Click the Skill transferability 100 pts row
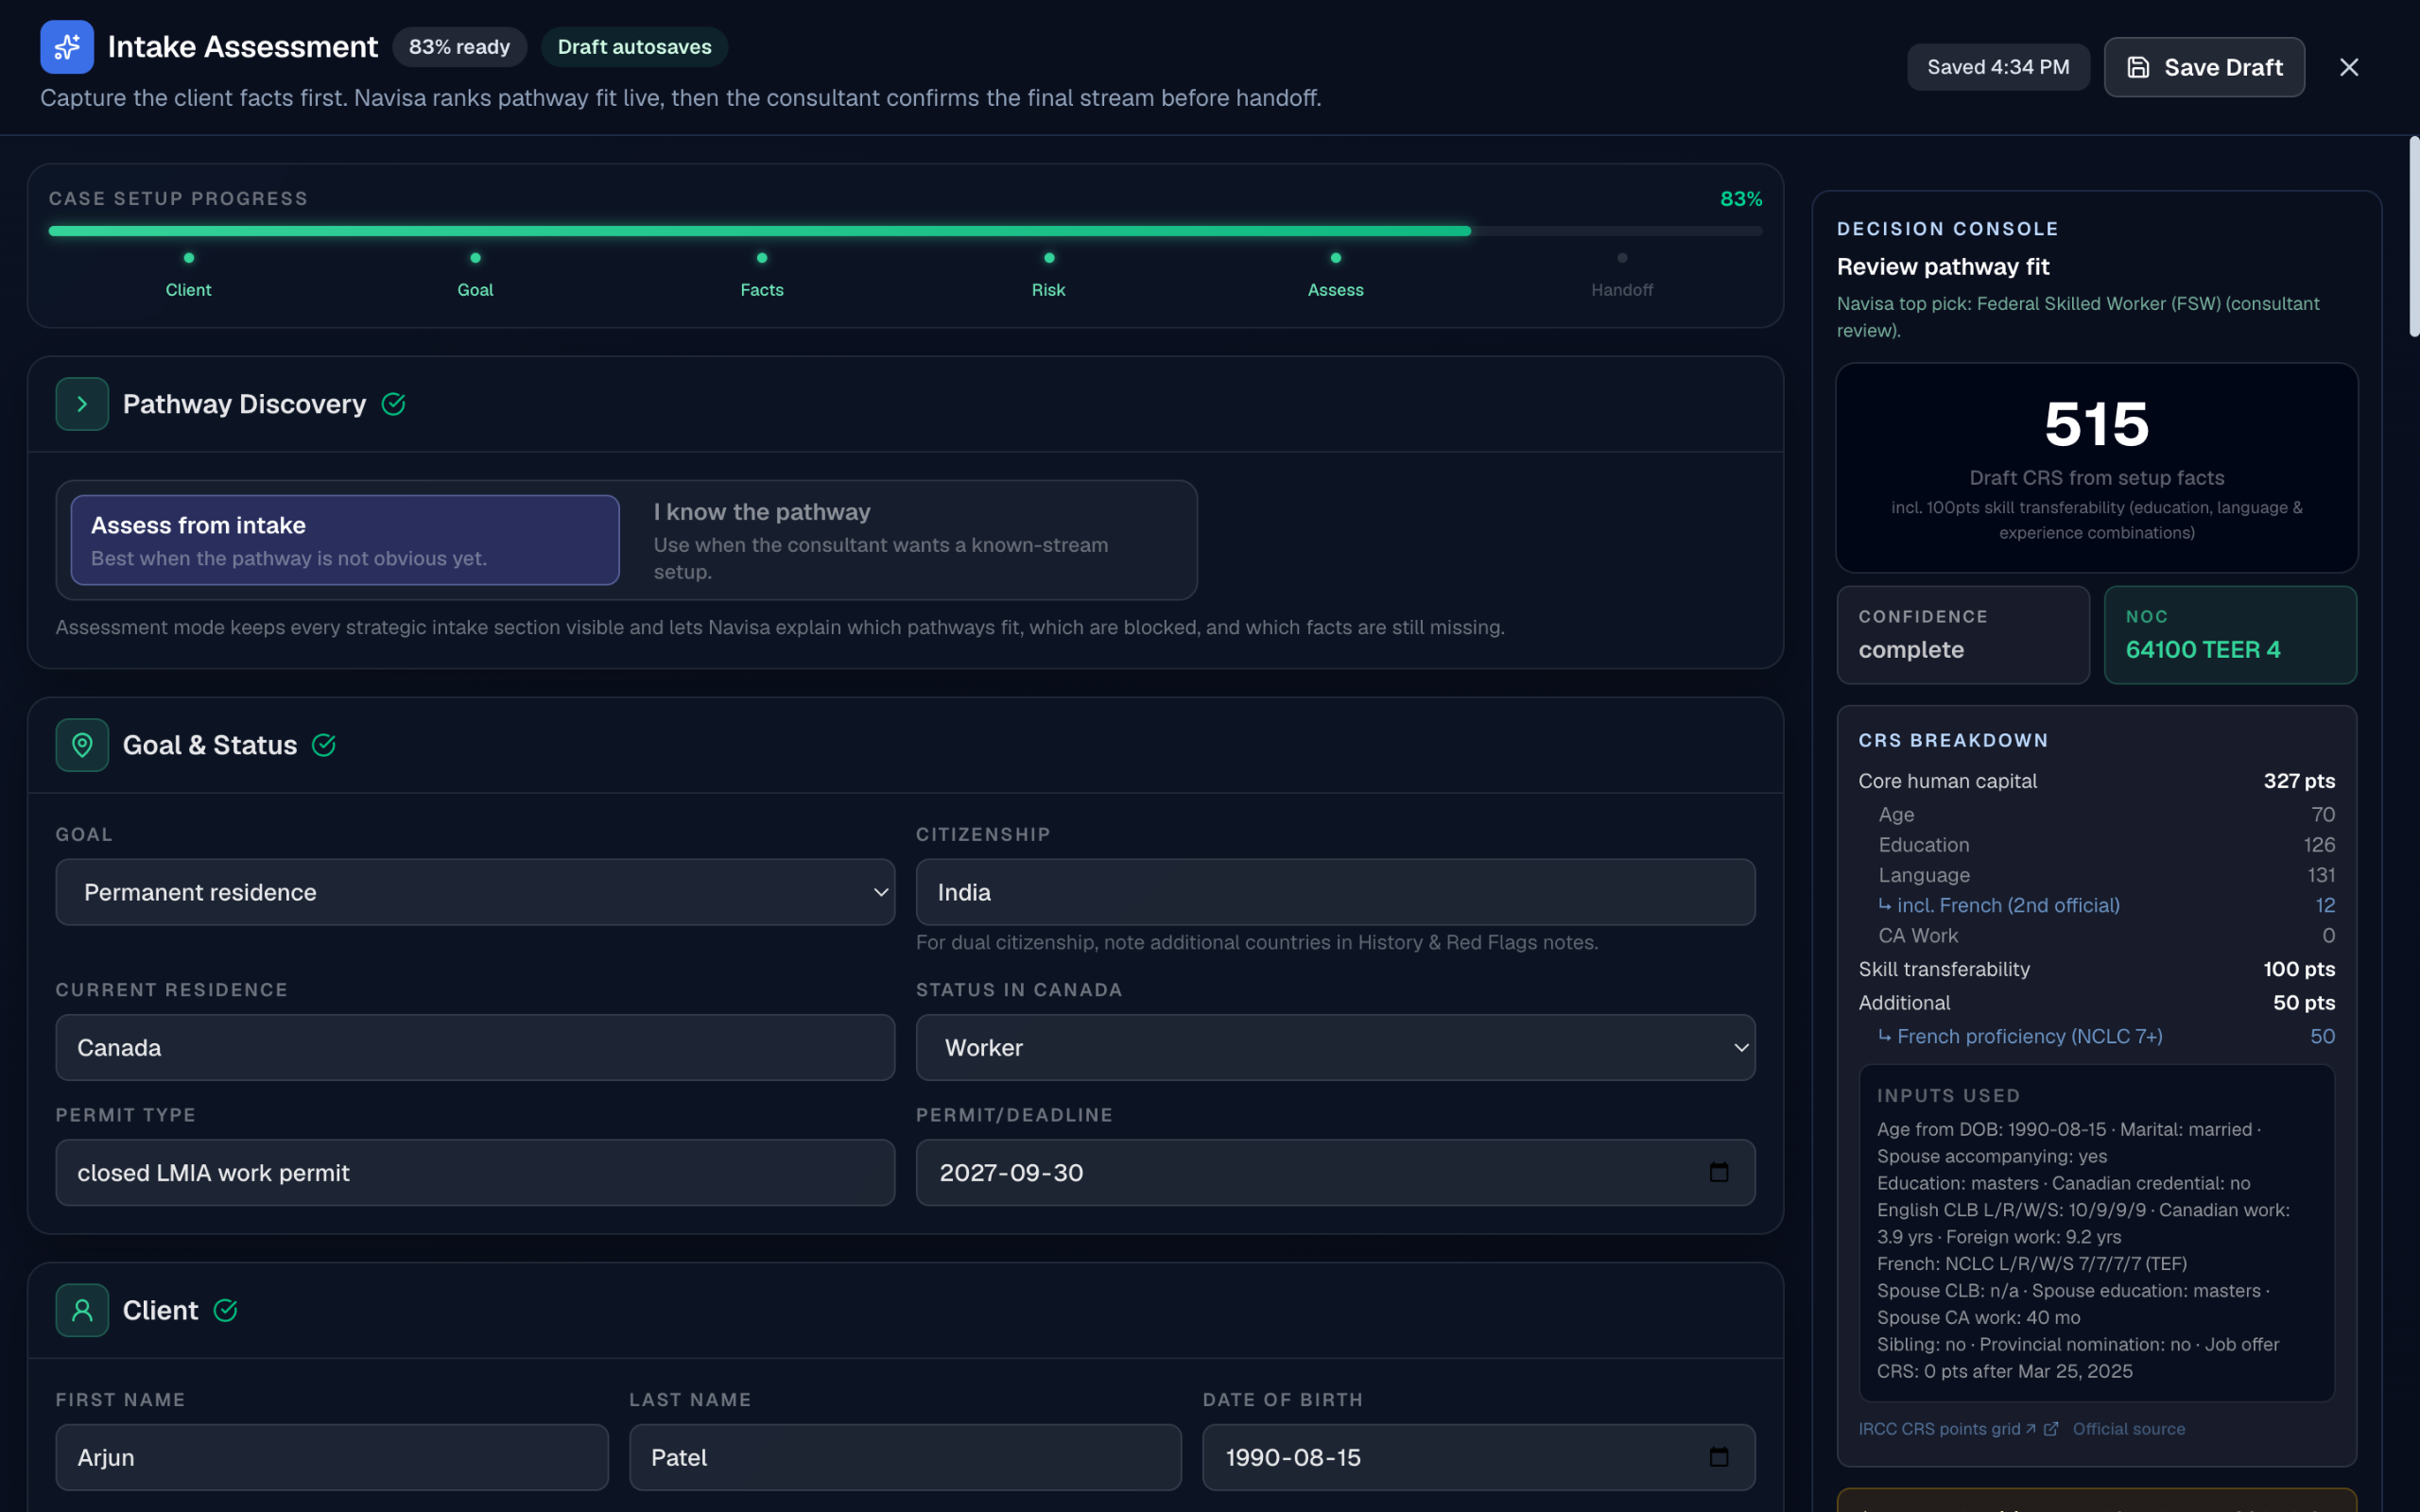Image resolution: width=2420 pixels, height=1512 pixels. coord(2096,969)
